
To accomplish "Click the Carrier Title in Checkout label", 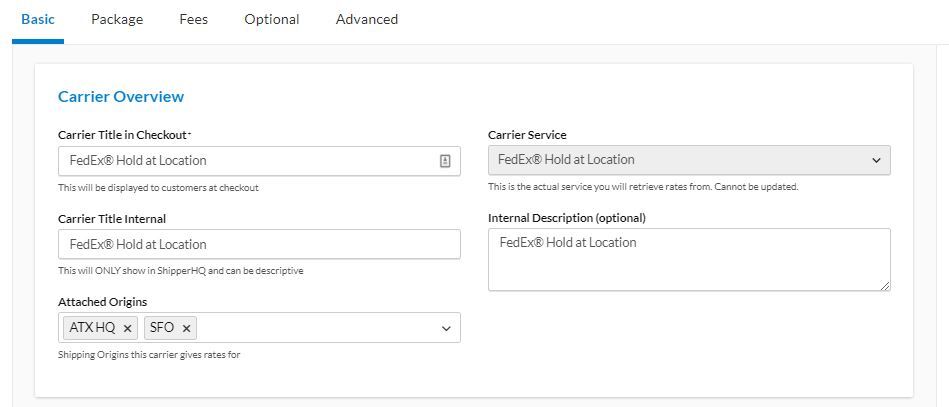I will pyautogui.click(x=123, y=135).
